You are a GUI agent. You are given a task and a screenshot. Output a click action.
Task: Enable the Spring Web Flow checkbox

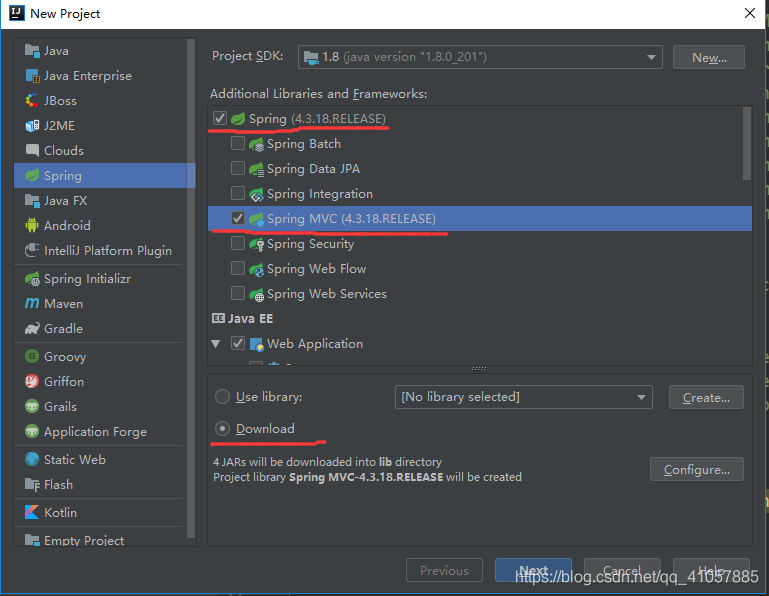(238, 268)
